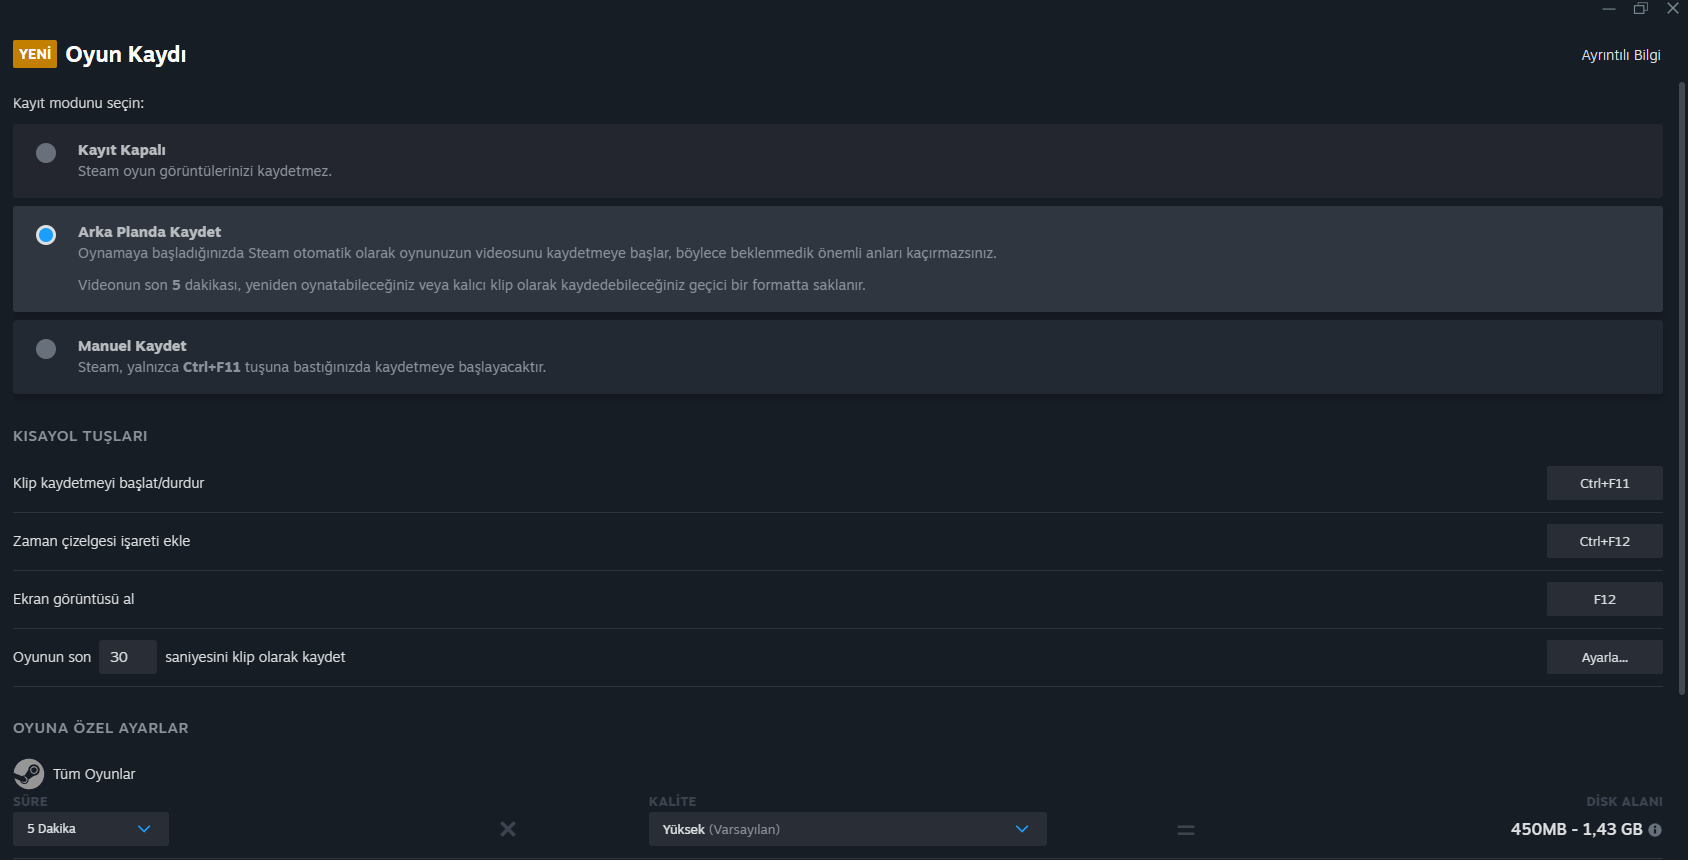The image size is (1688, 860).
Task: Restore down the settings window
Action: pos(1641,9)
